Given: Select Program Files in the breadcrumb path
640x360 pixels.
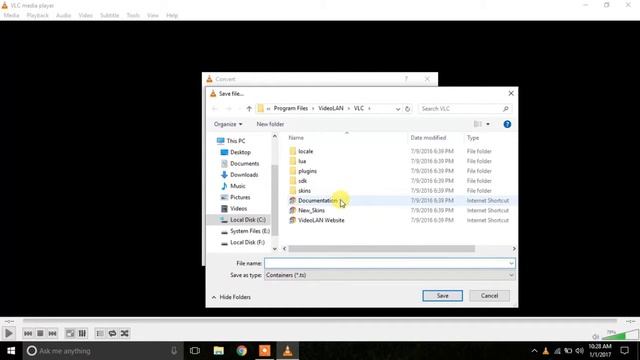Looking at the screenshot, I should pos(291,108).
